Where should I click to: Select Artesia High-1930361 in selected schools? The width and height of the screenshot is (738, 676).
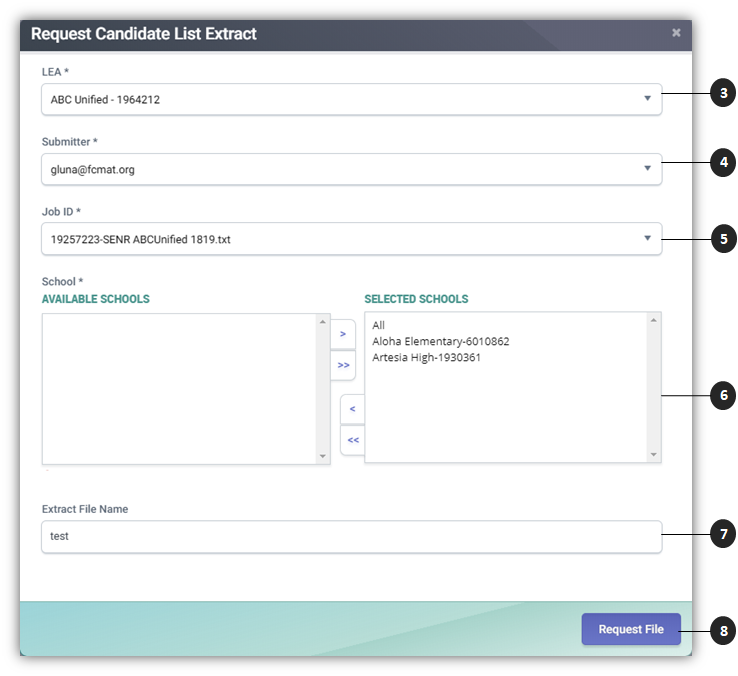click(426, 357)
